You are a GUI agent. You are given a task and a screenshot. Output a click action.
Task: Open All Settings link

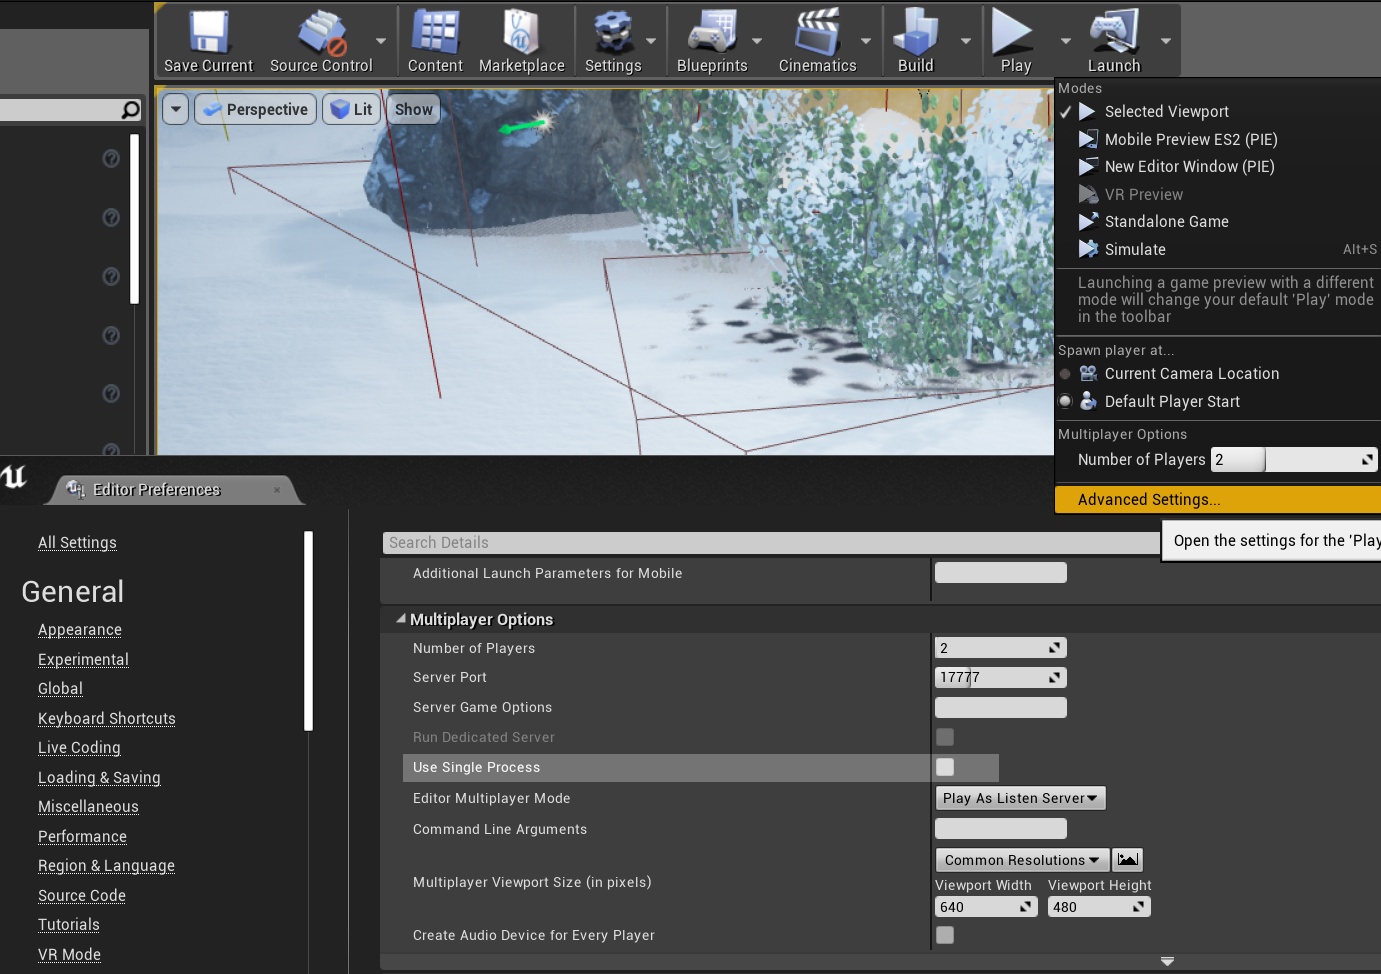coord(77,542)
